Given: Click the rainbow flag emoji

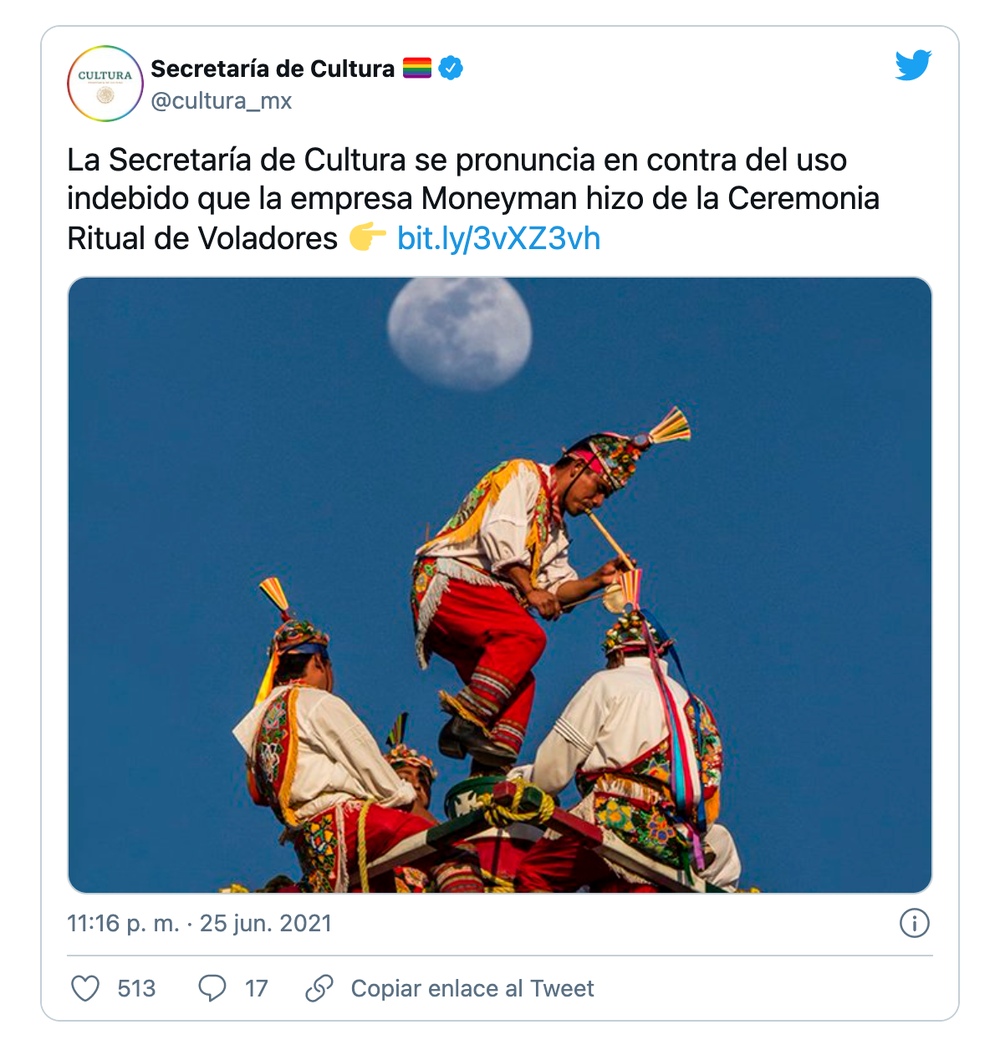Looking at the screenshot, I should (x=417, y=68).
